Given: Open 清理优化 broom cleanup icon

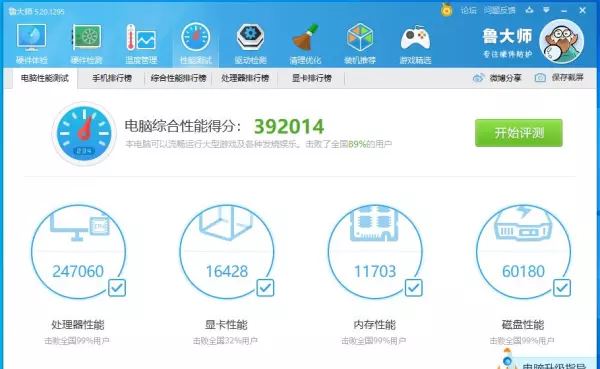Looking at the screenshot, I should click(305, 43).
